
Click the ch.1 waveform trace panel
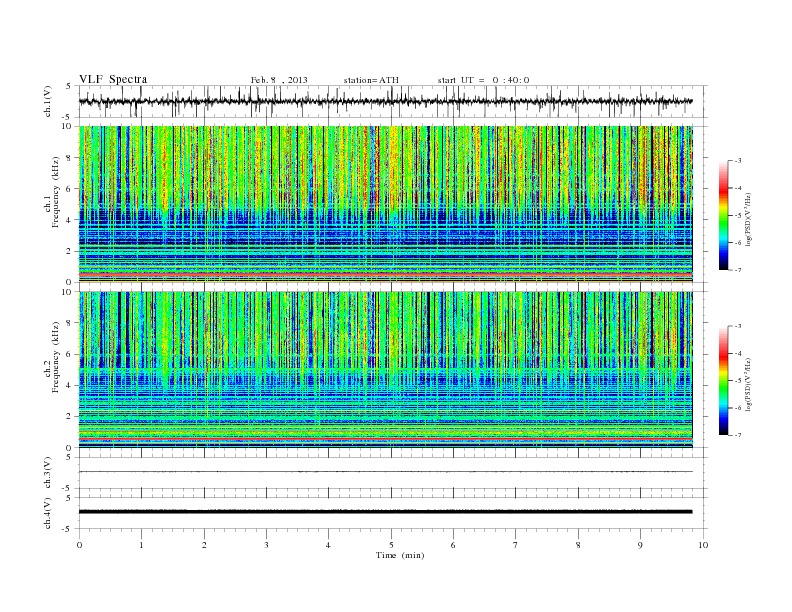(x=393, y=101)
